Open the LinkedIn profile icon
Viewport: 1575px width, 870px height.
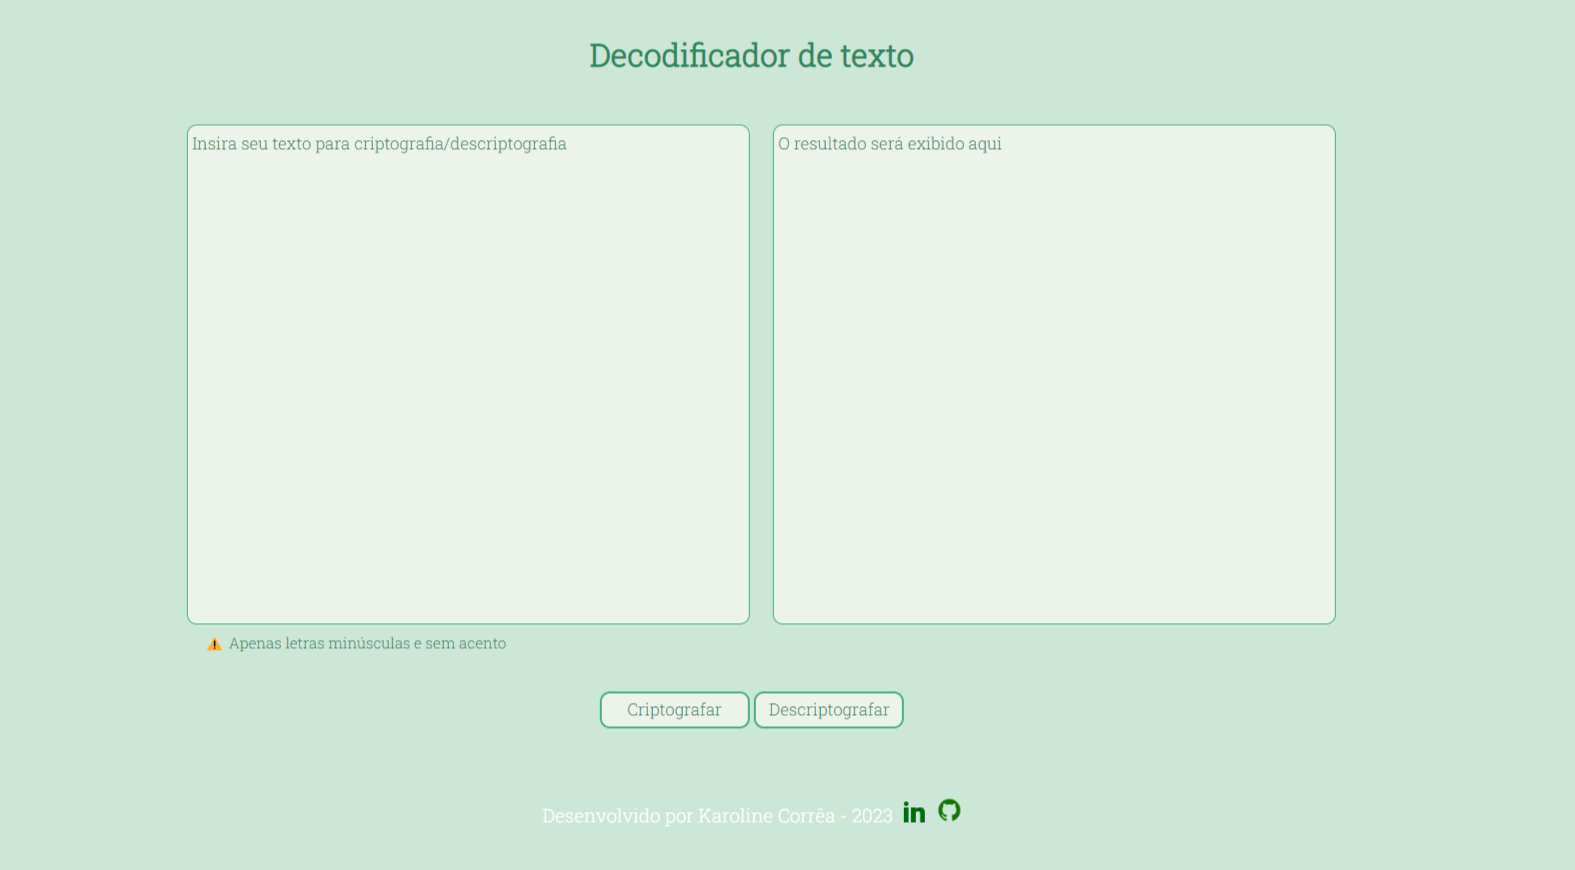tap(913, 812)
